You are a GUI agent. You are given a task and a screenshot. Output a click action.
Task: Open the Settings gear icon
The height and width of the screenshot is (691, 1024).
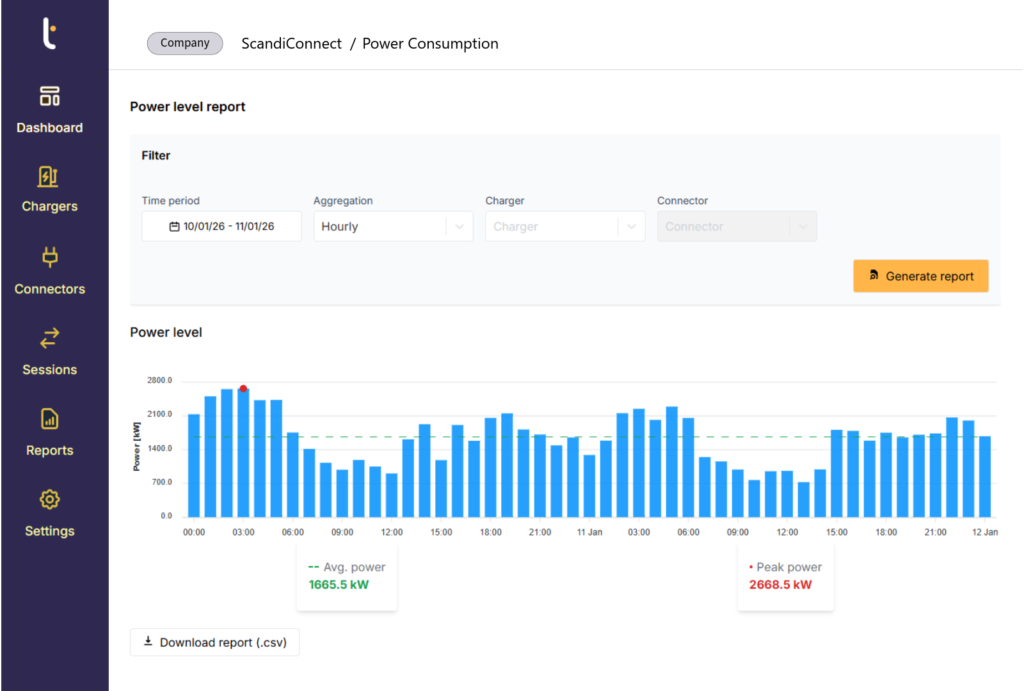[x=49, y=499]
